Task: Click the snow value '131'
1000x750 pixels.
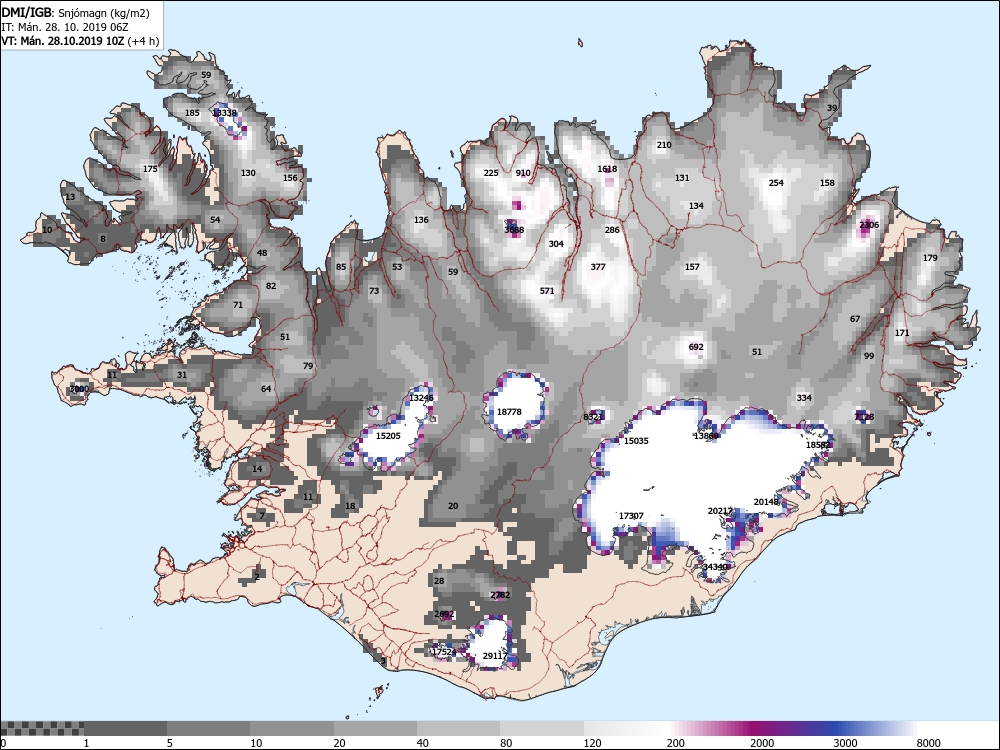Action: click(x=682, y=178)
